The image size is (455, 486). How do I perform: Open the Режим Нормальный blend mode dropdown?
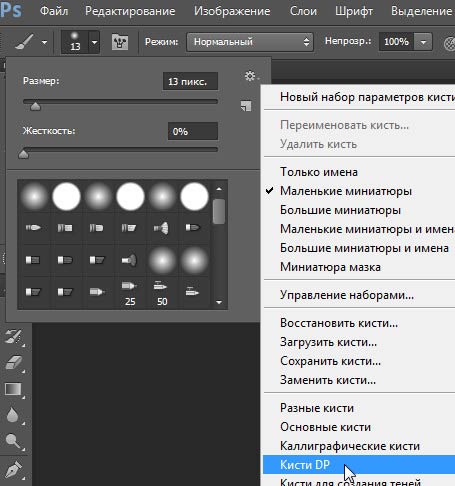pyautogui.click(x=250, y=42)
